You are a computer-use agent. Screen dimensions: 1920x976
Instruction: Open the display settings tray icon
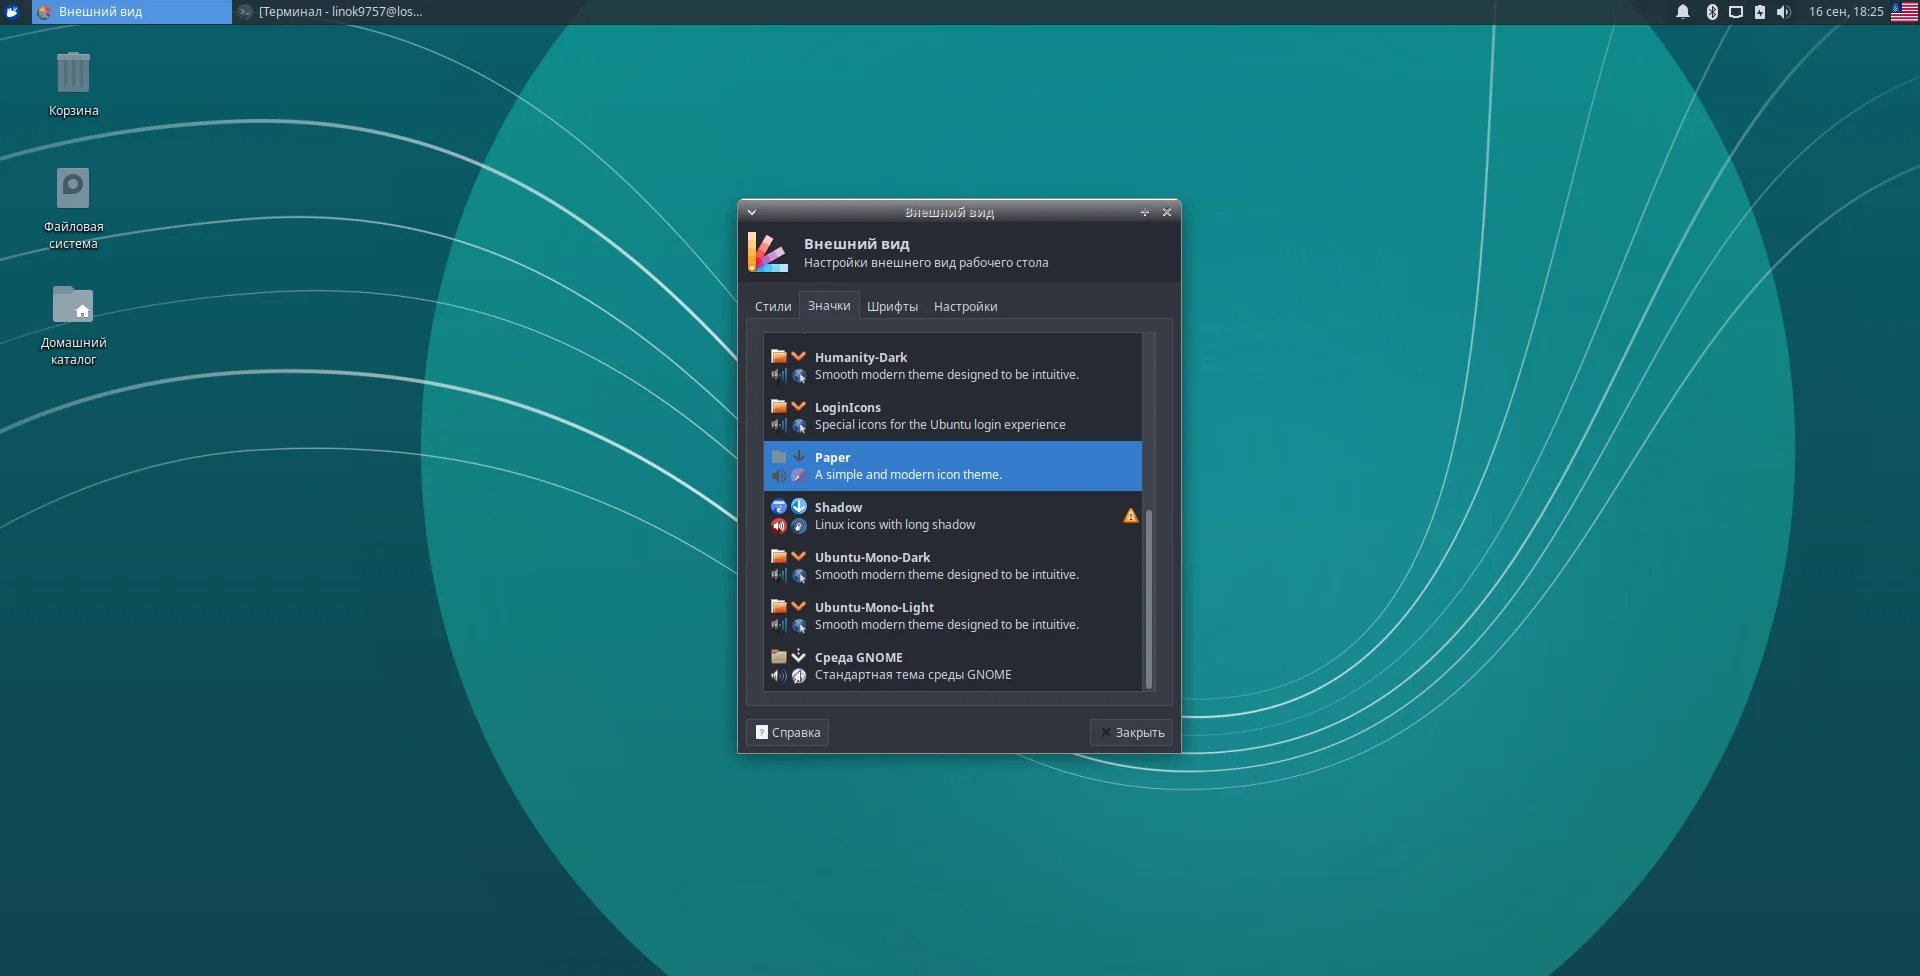point(1736,12)
